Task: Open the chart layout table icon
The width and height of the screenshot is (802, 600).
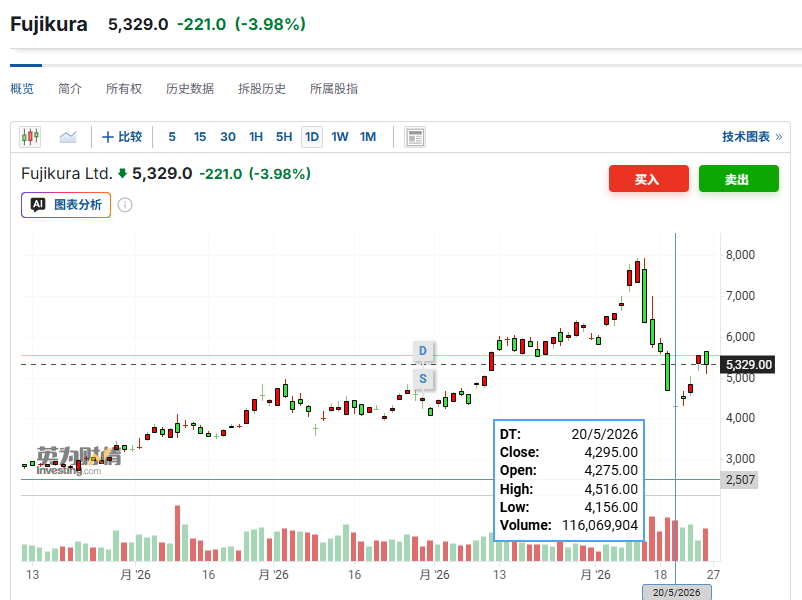Action: pyautogui.click(x=415, y=137)
